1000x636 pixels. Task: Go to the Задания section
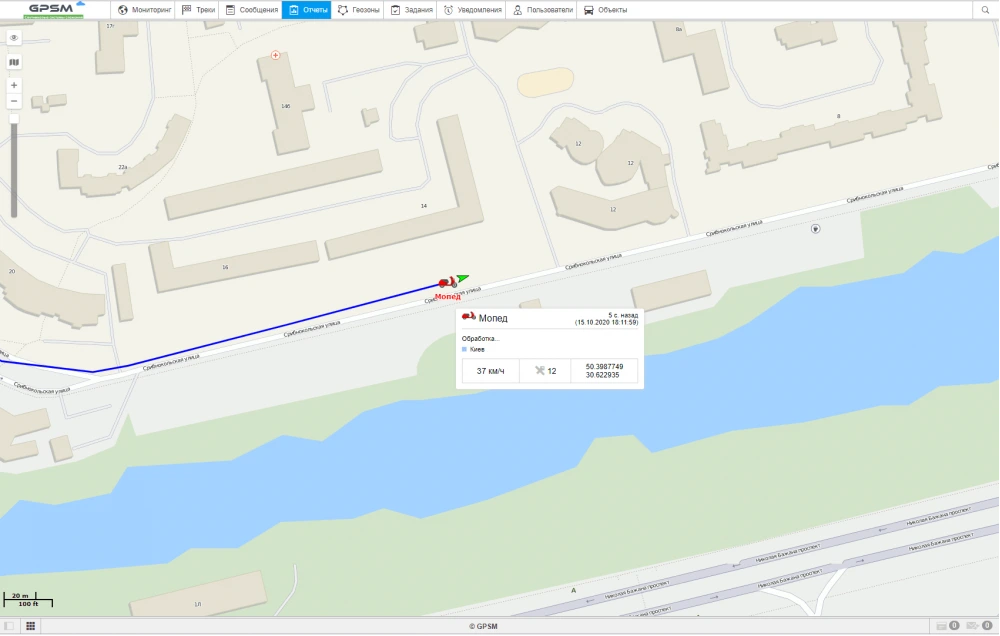(x=411, y=10)
